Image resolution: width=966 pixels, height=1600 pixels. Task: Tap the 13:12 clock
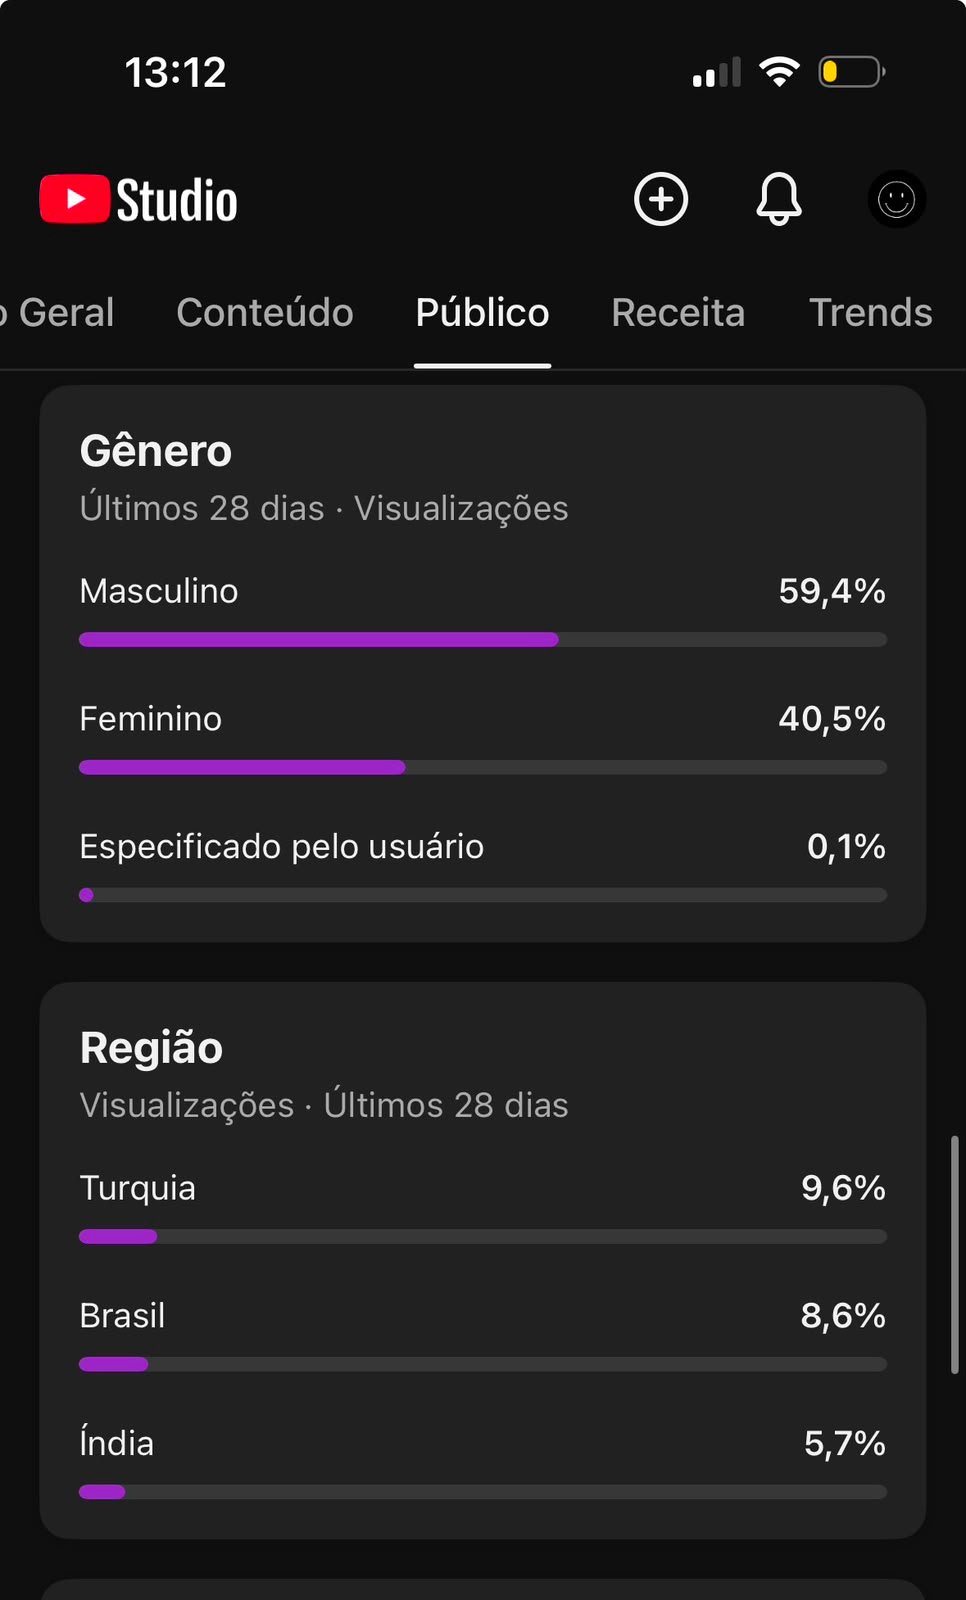175,72
